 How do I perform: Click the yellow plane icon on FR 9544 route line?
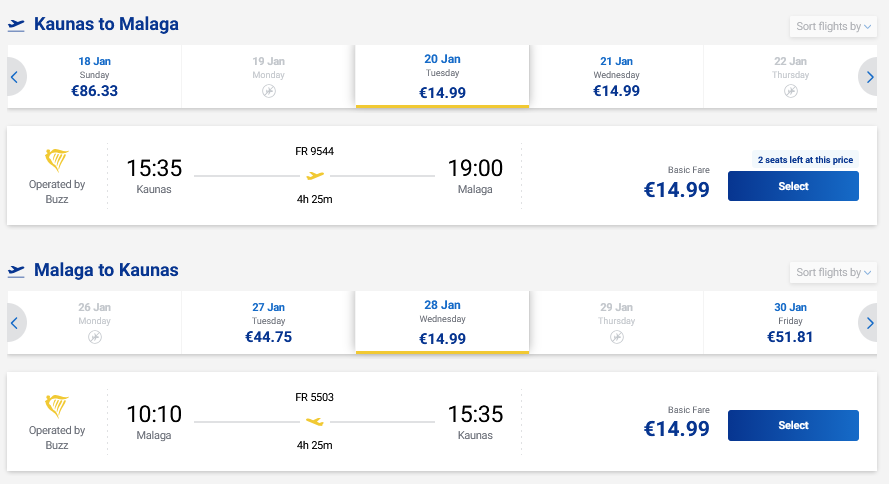click(315, 176)
